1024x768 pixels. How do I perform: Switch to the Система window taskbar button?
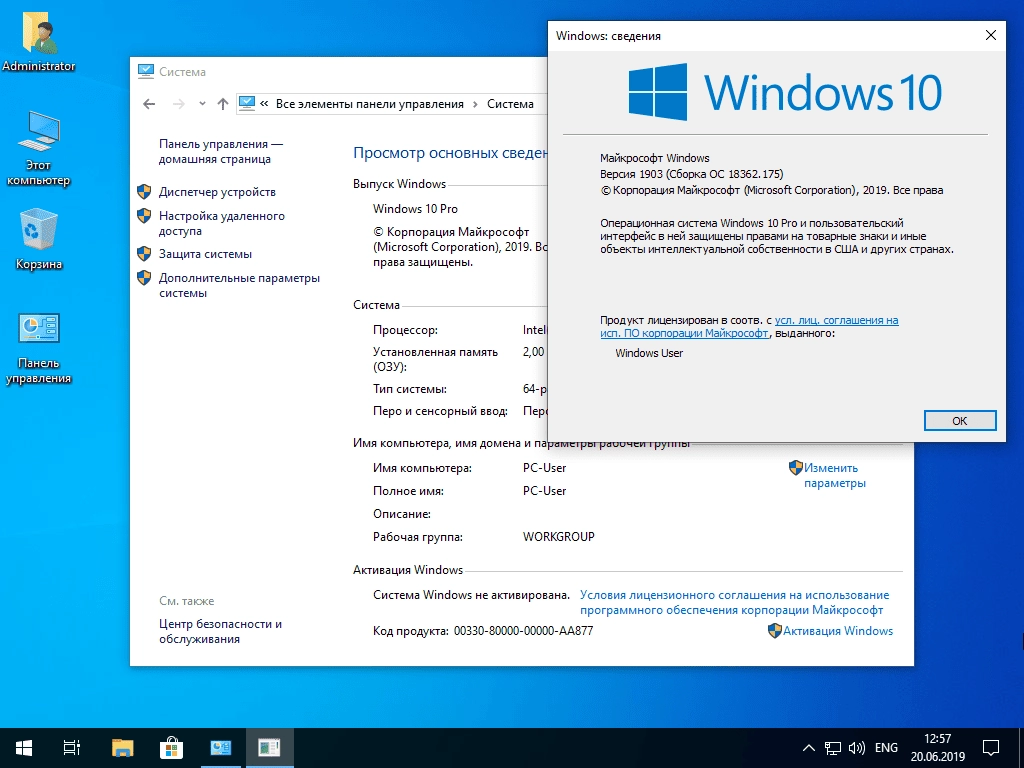[x=220, y=748]
